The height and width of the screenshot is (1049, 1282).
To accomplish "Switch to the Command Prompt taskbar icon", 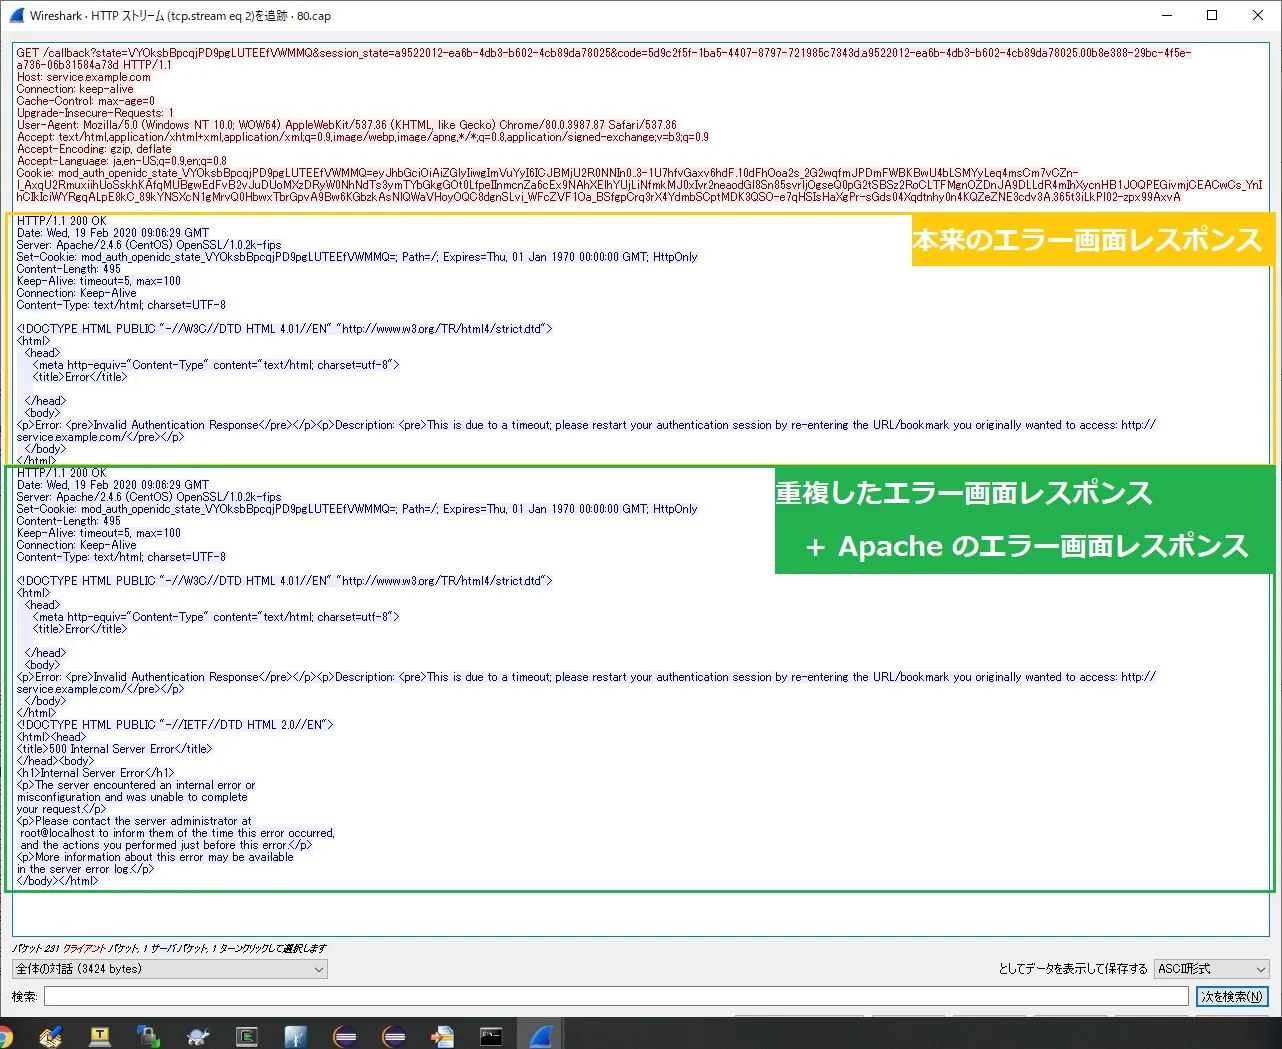I will coord(491,1036).
